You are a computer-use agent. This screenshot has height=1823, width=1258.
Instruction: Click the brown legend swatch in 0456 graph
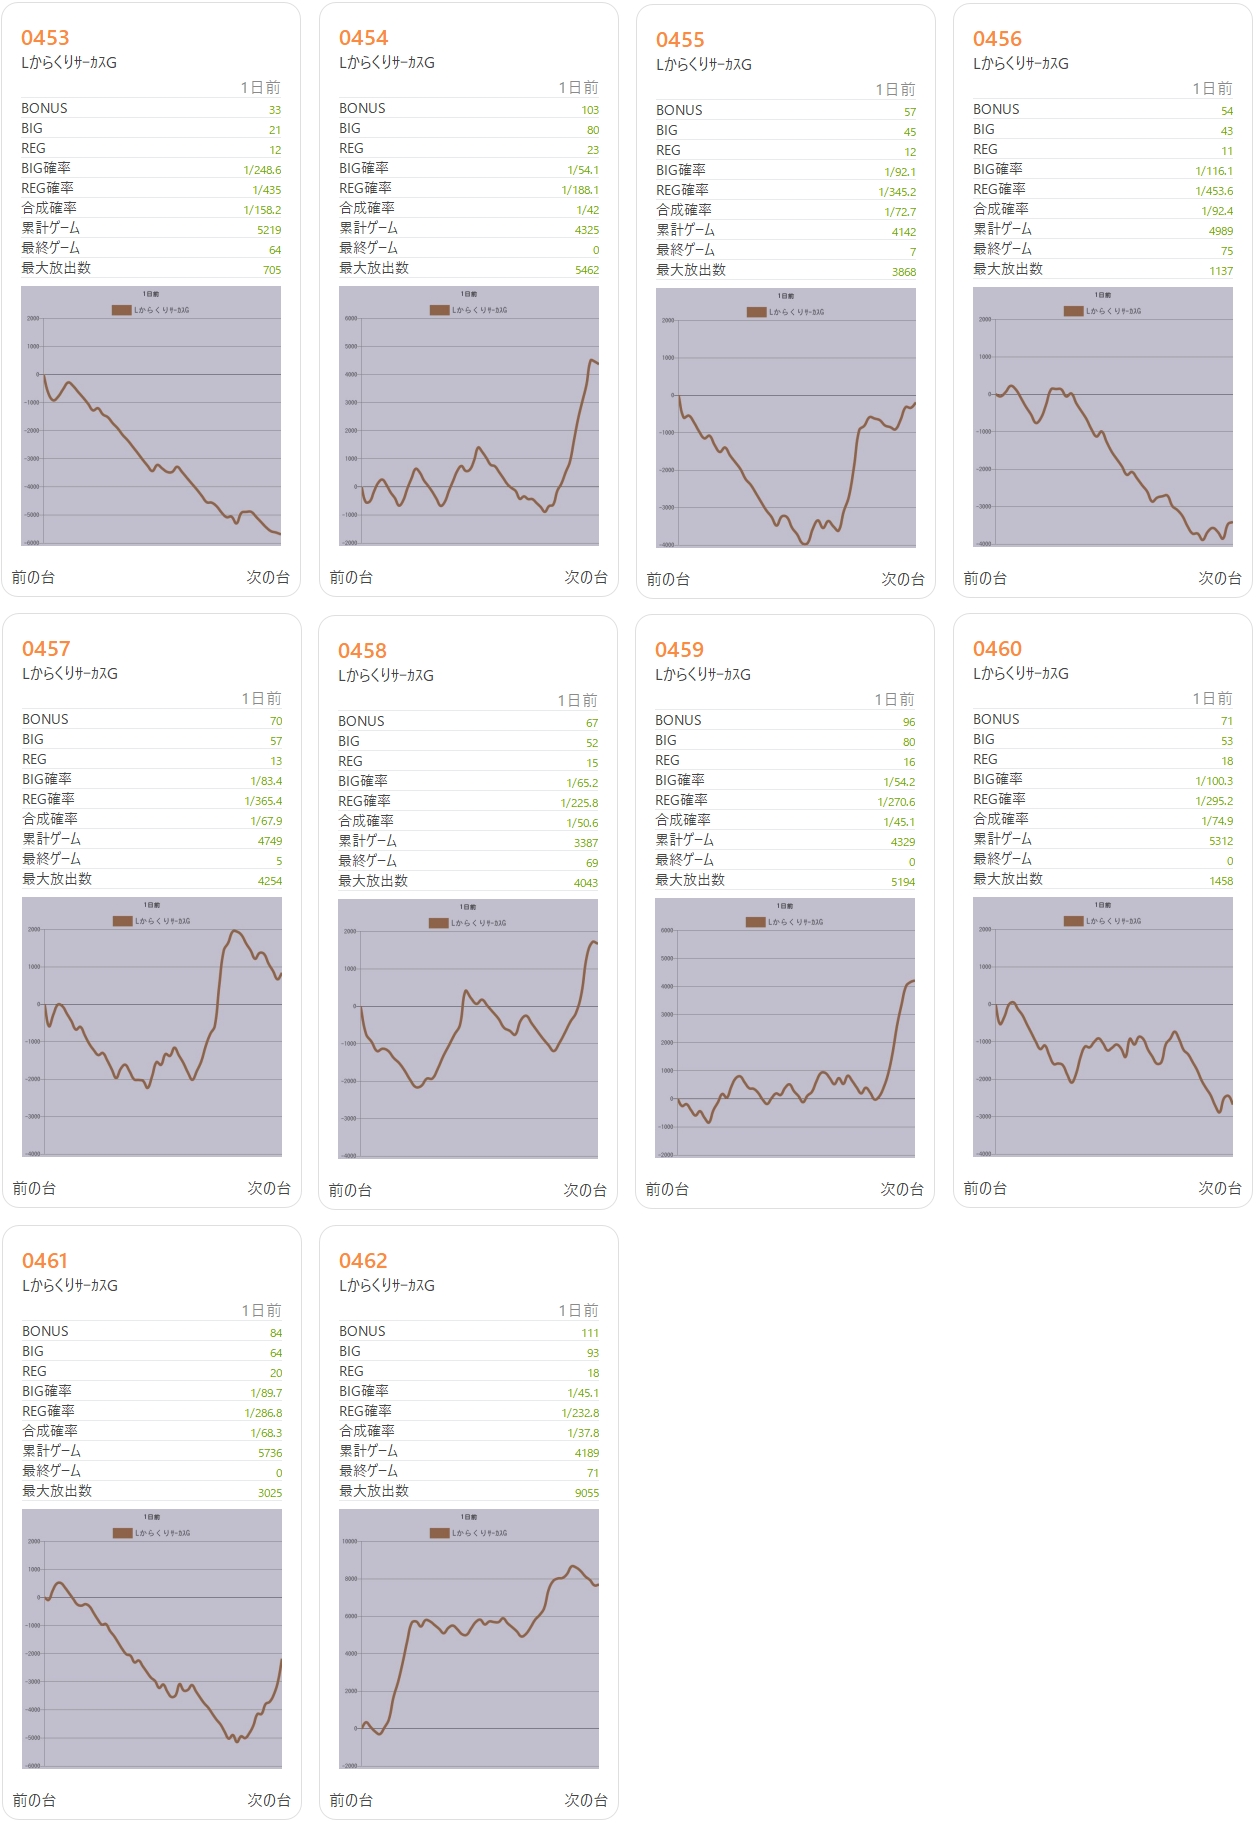click(1073, 311)
